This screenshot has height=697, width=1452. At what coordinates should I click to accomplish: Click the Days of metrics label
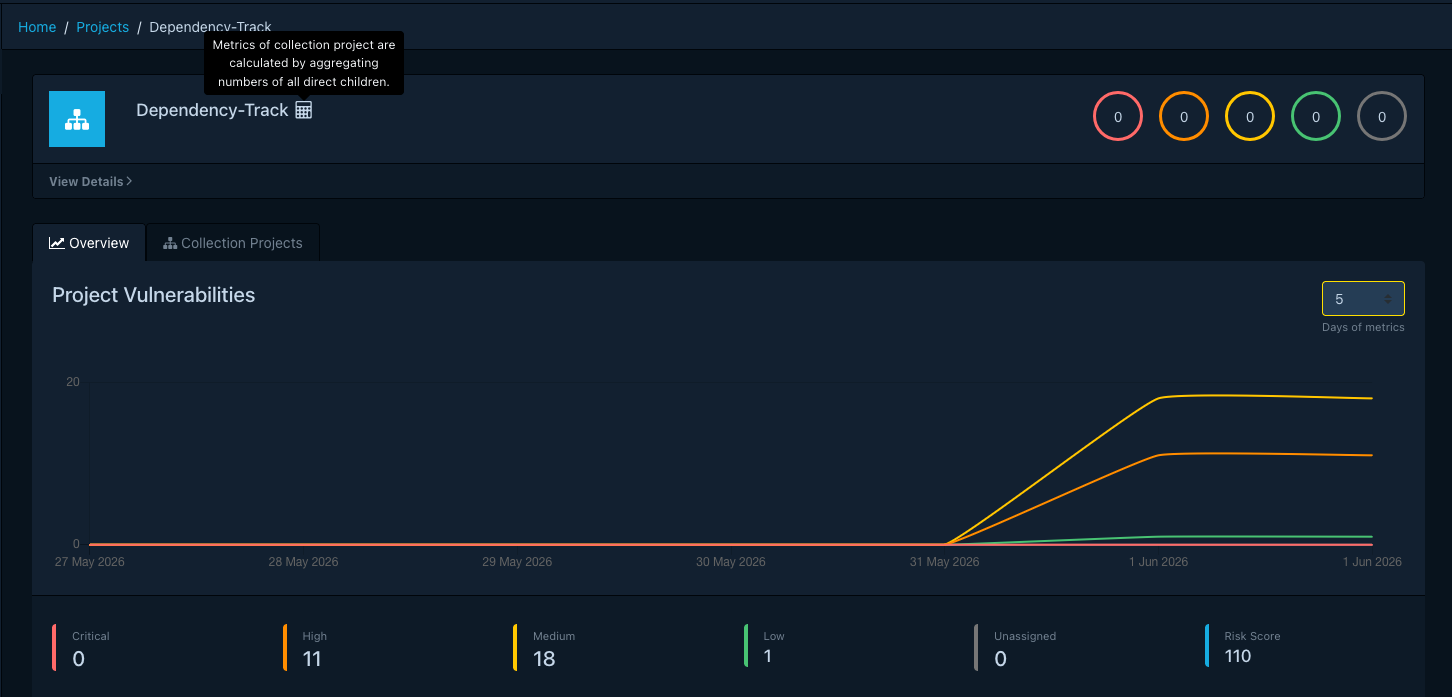1363,327
